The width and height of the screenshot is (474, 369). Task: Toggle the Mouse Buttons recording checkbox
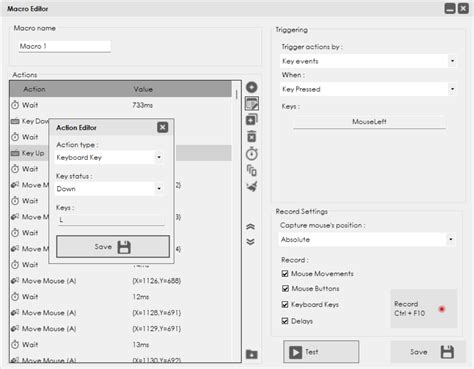tap(285, 288)
